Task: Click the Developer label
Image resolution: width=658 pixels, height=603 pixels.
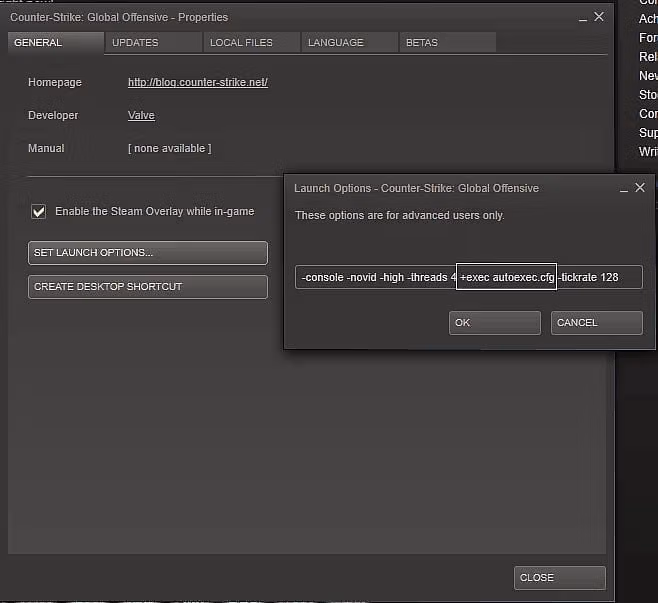Action: [53, 115]
